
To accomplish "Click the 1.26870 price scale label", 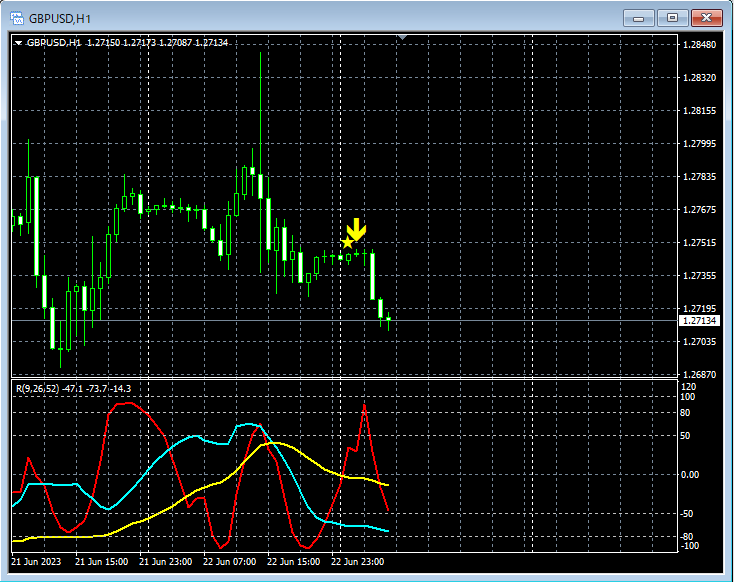I will click(x=699, y=374).
